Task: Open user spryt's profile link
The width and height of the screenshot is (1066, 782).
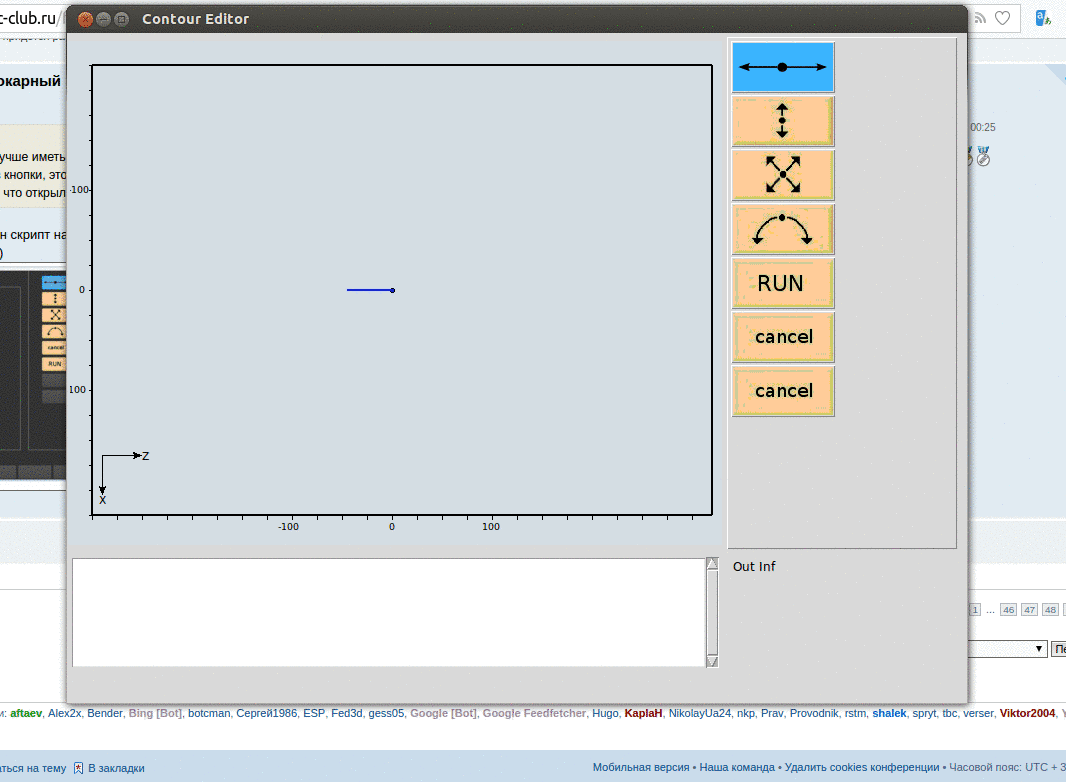Action: 924,713
